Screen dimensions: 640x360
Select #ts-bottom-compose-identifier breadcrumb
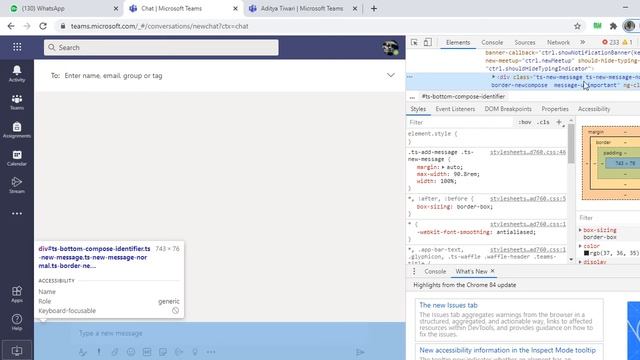coord(463,97)
